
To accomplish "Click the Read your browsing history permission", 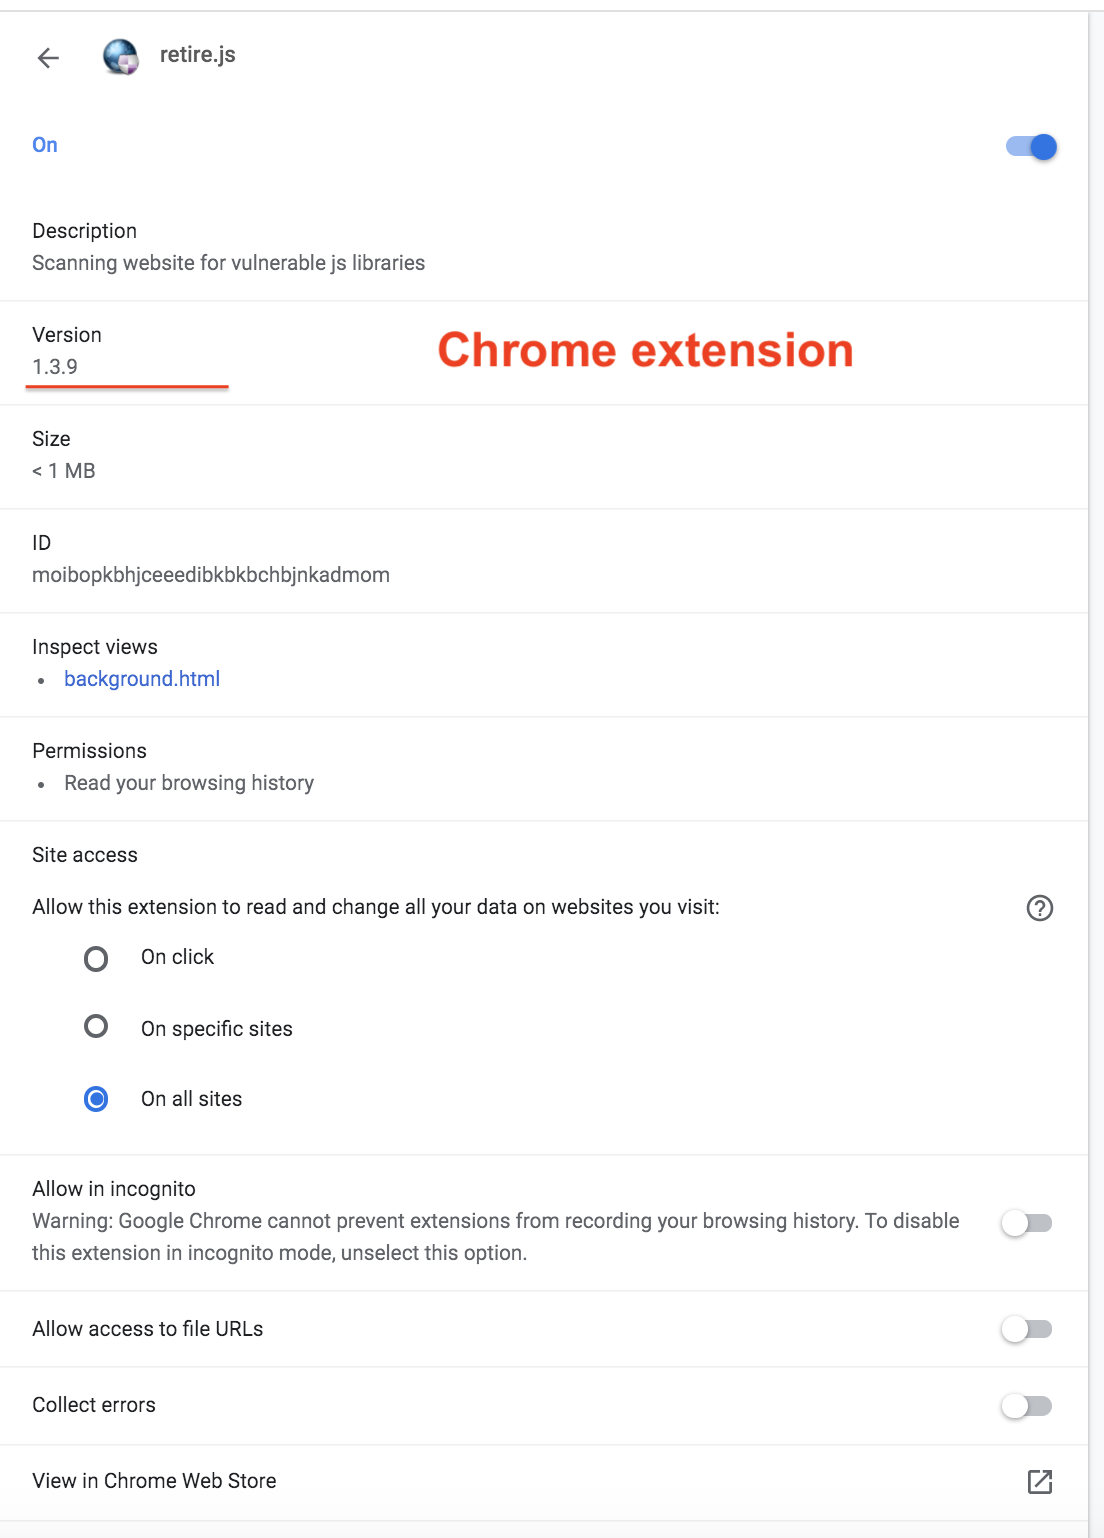I will (x=189, y=783).
